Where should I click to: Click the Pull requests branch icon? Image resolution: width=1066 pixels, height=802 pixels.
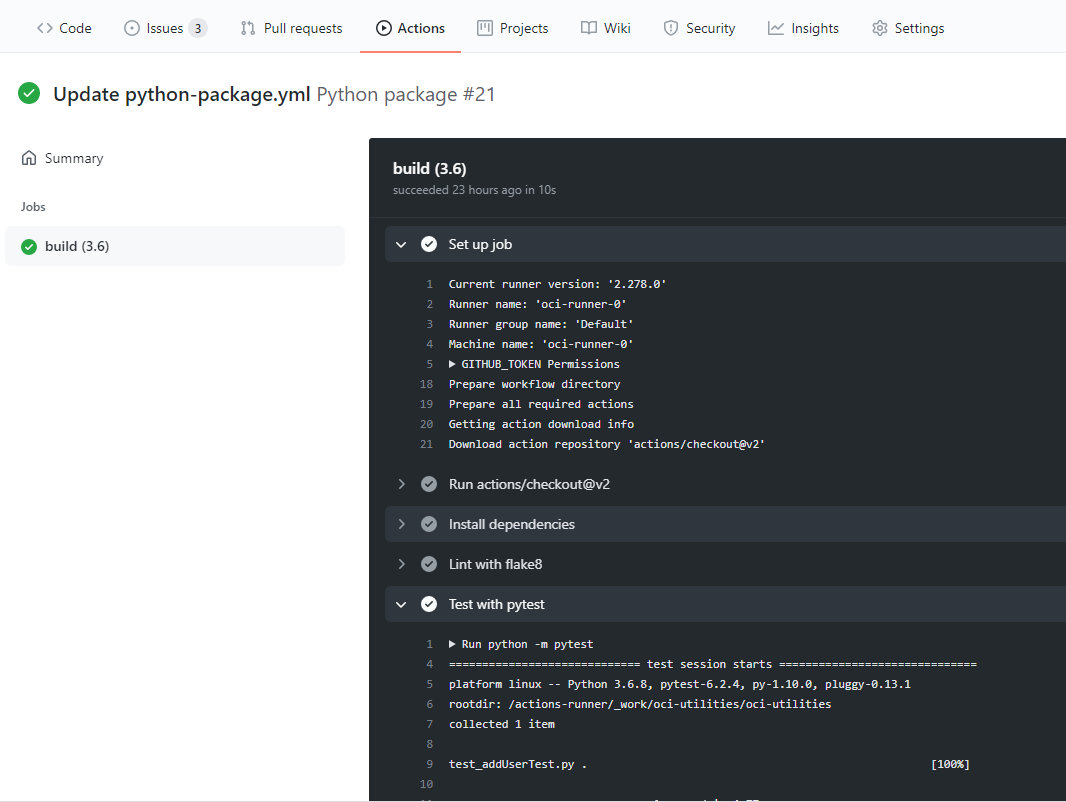[248, 28]
